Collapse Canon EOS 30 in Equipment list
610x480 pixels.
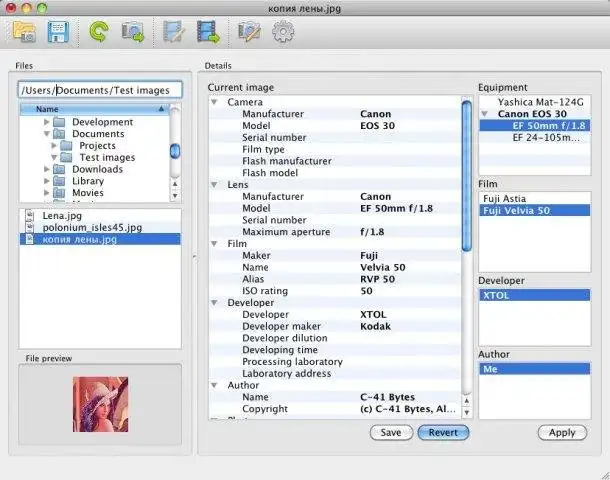pos(485,114)
